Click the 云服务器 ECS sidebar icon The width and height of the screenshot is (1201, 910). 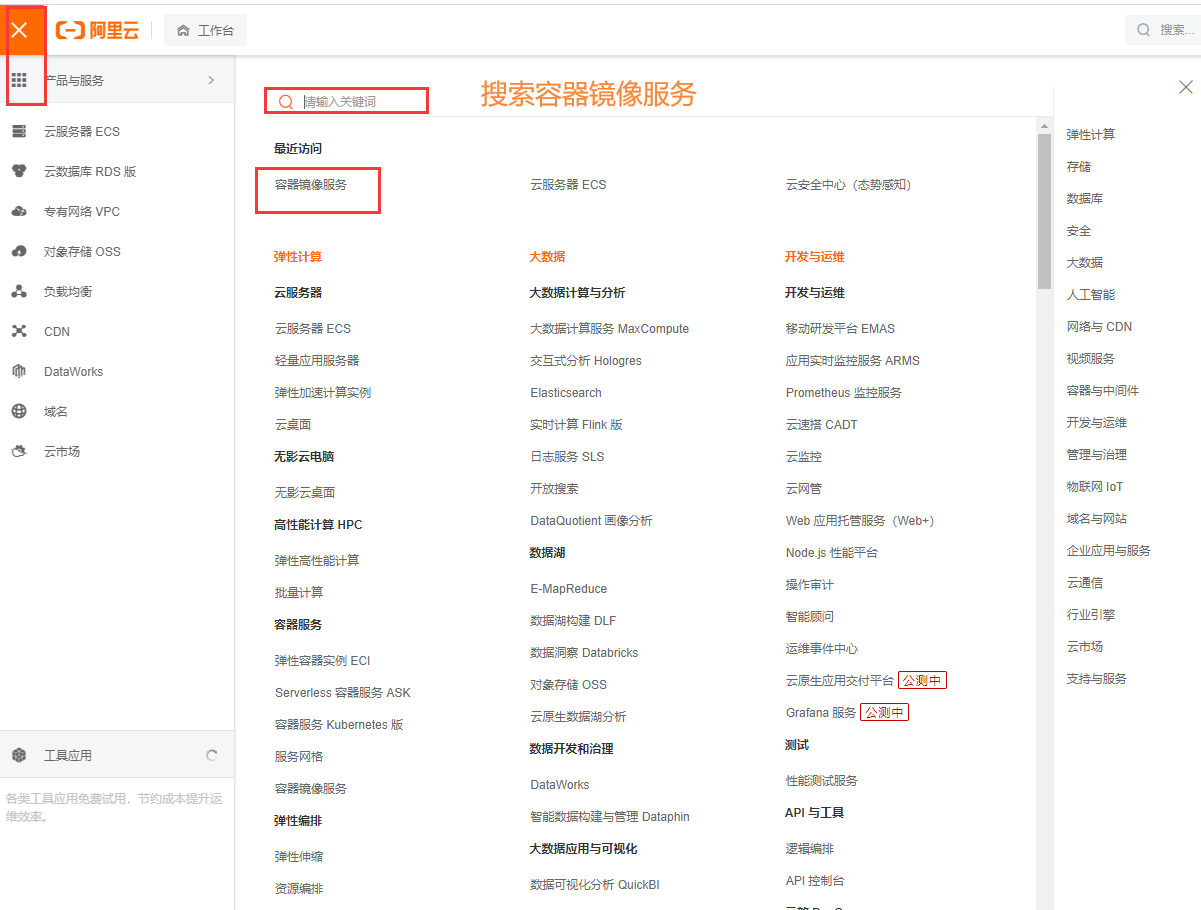click(x=19, y=131)
